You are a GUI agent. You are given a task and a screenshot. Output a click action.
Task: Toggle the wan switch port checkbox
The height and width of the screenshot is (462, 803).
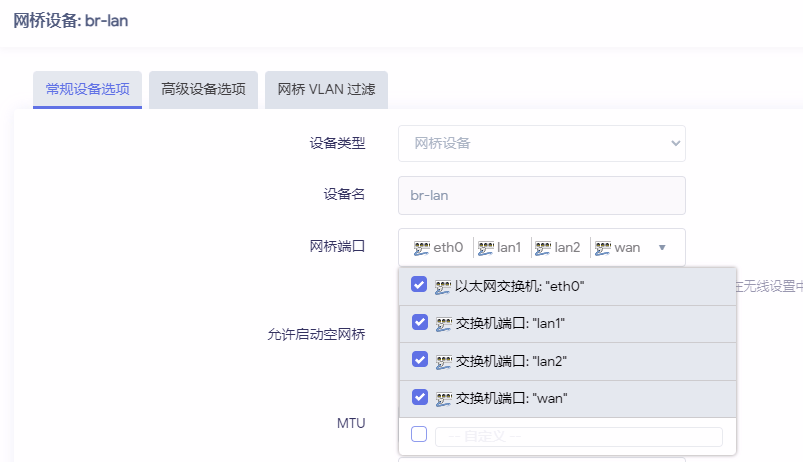(x=420, y=397)
